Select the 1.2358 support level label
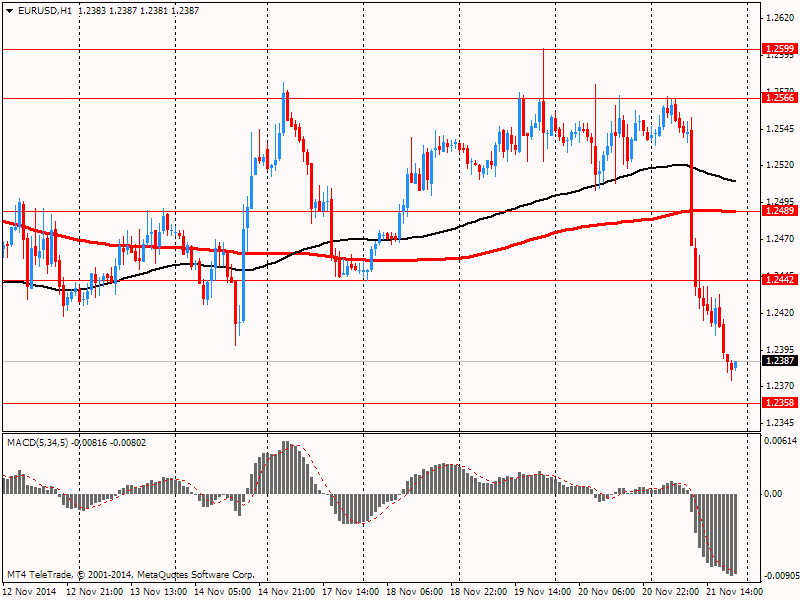 tap(779, 402)
